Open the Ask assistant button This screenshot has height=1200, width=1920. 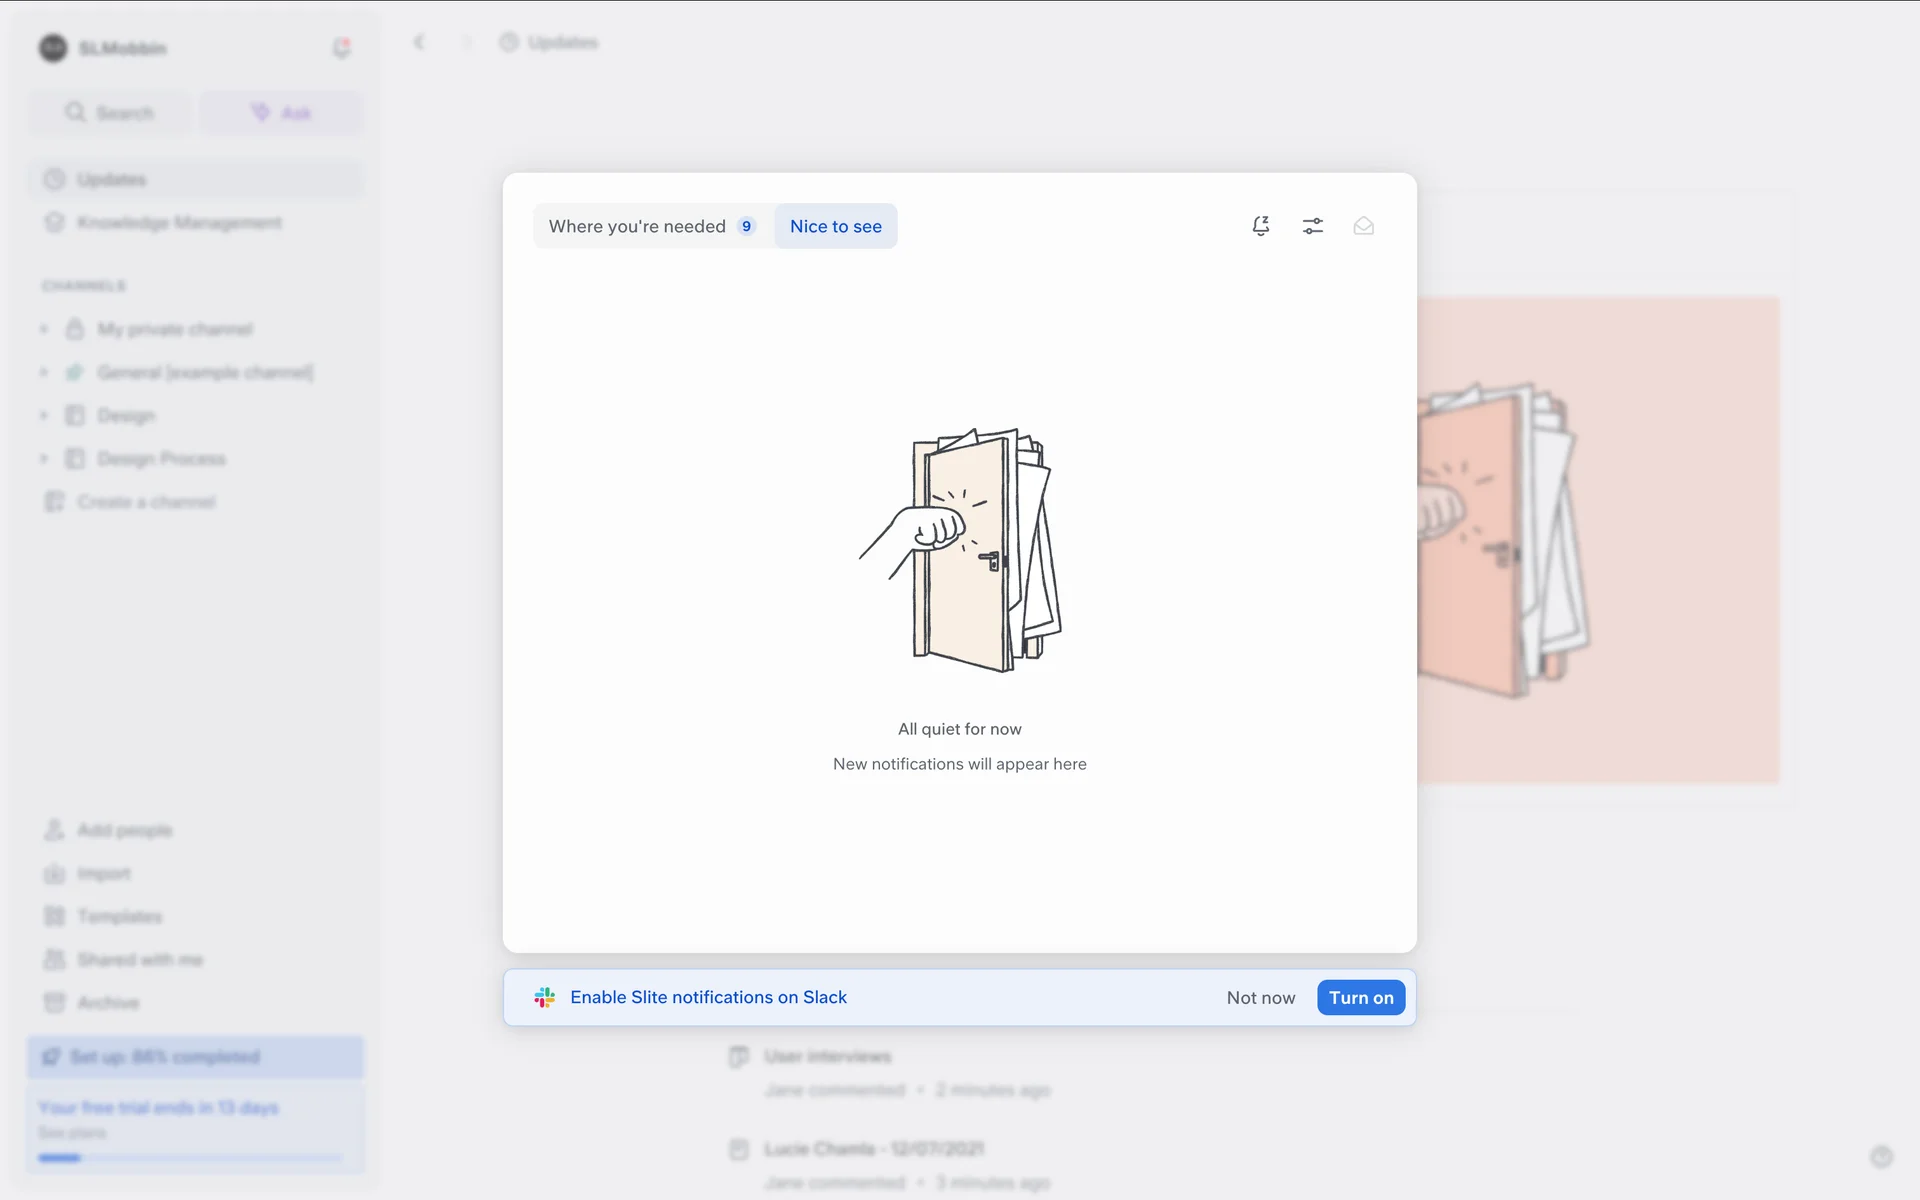281,113
